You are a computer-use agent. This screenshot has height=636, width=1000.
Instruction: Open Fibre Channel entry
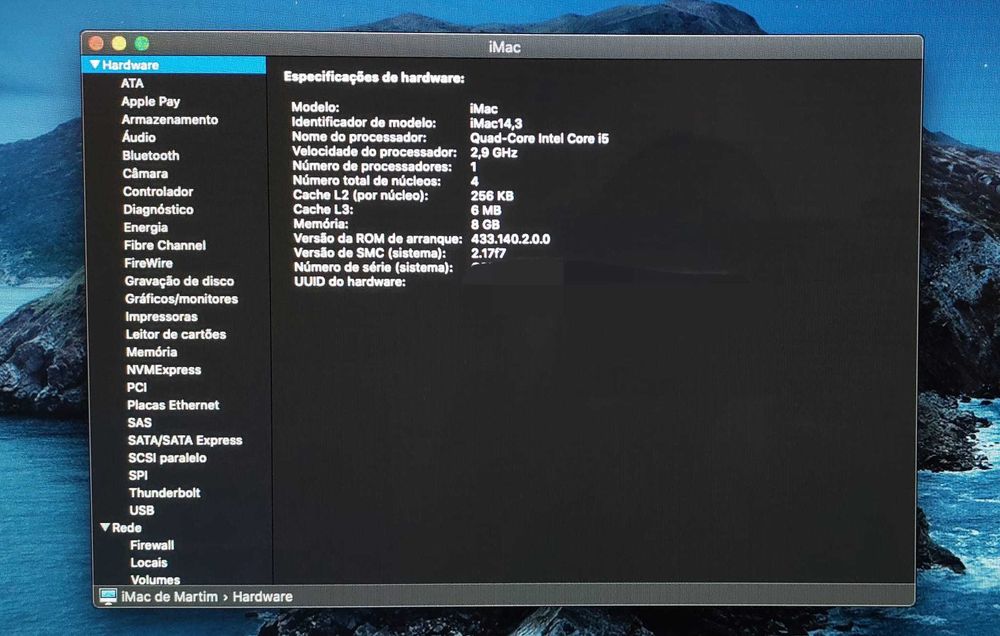165,245
